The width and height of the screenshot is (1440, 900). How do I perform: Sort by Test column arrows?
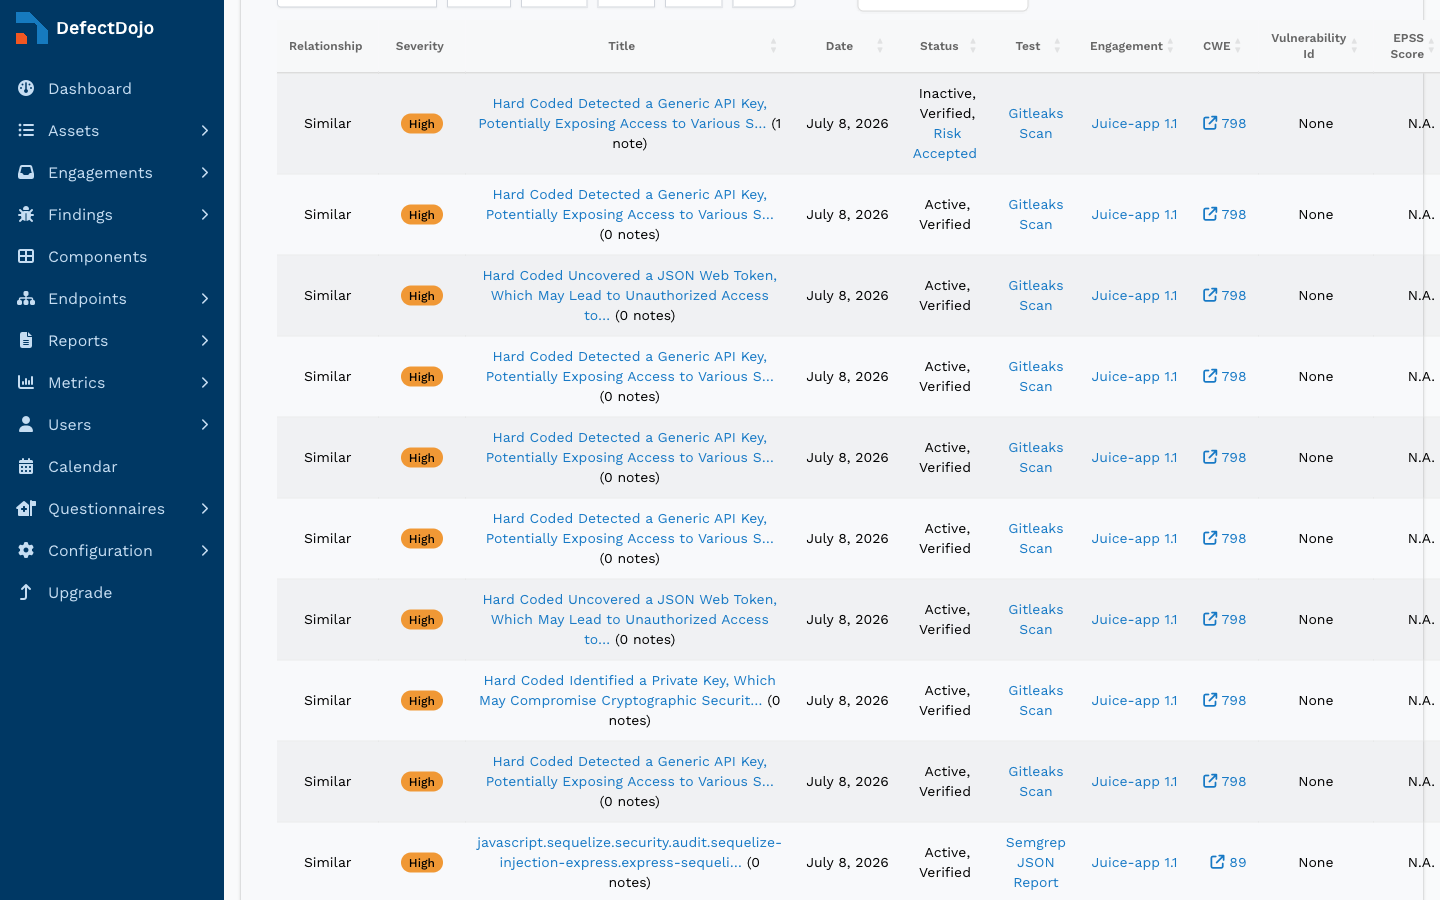click(1057, 46)
